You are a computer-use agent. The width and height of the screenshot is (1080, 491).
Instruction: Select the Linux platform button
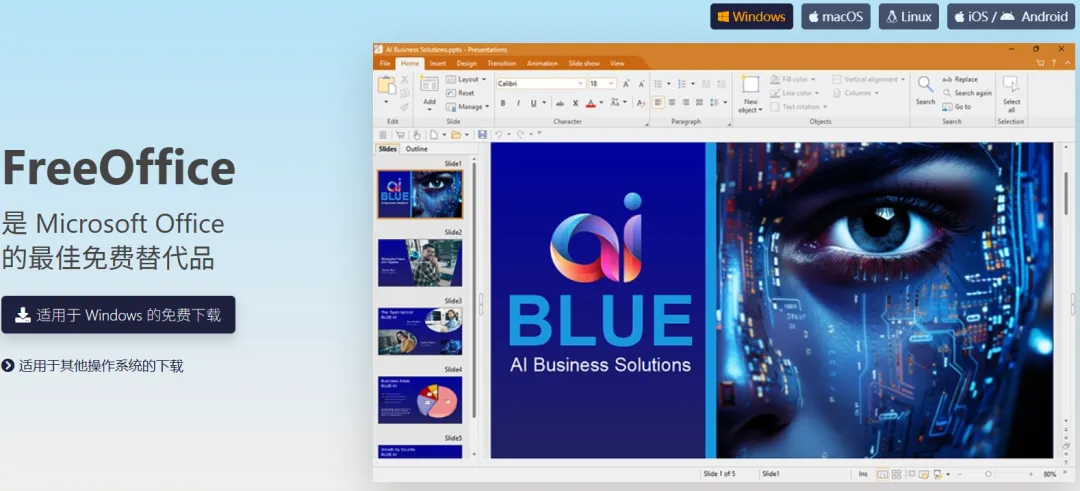(908, 17)
